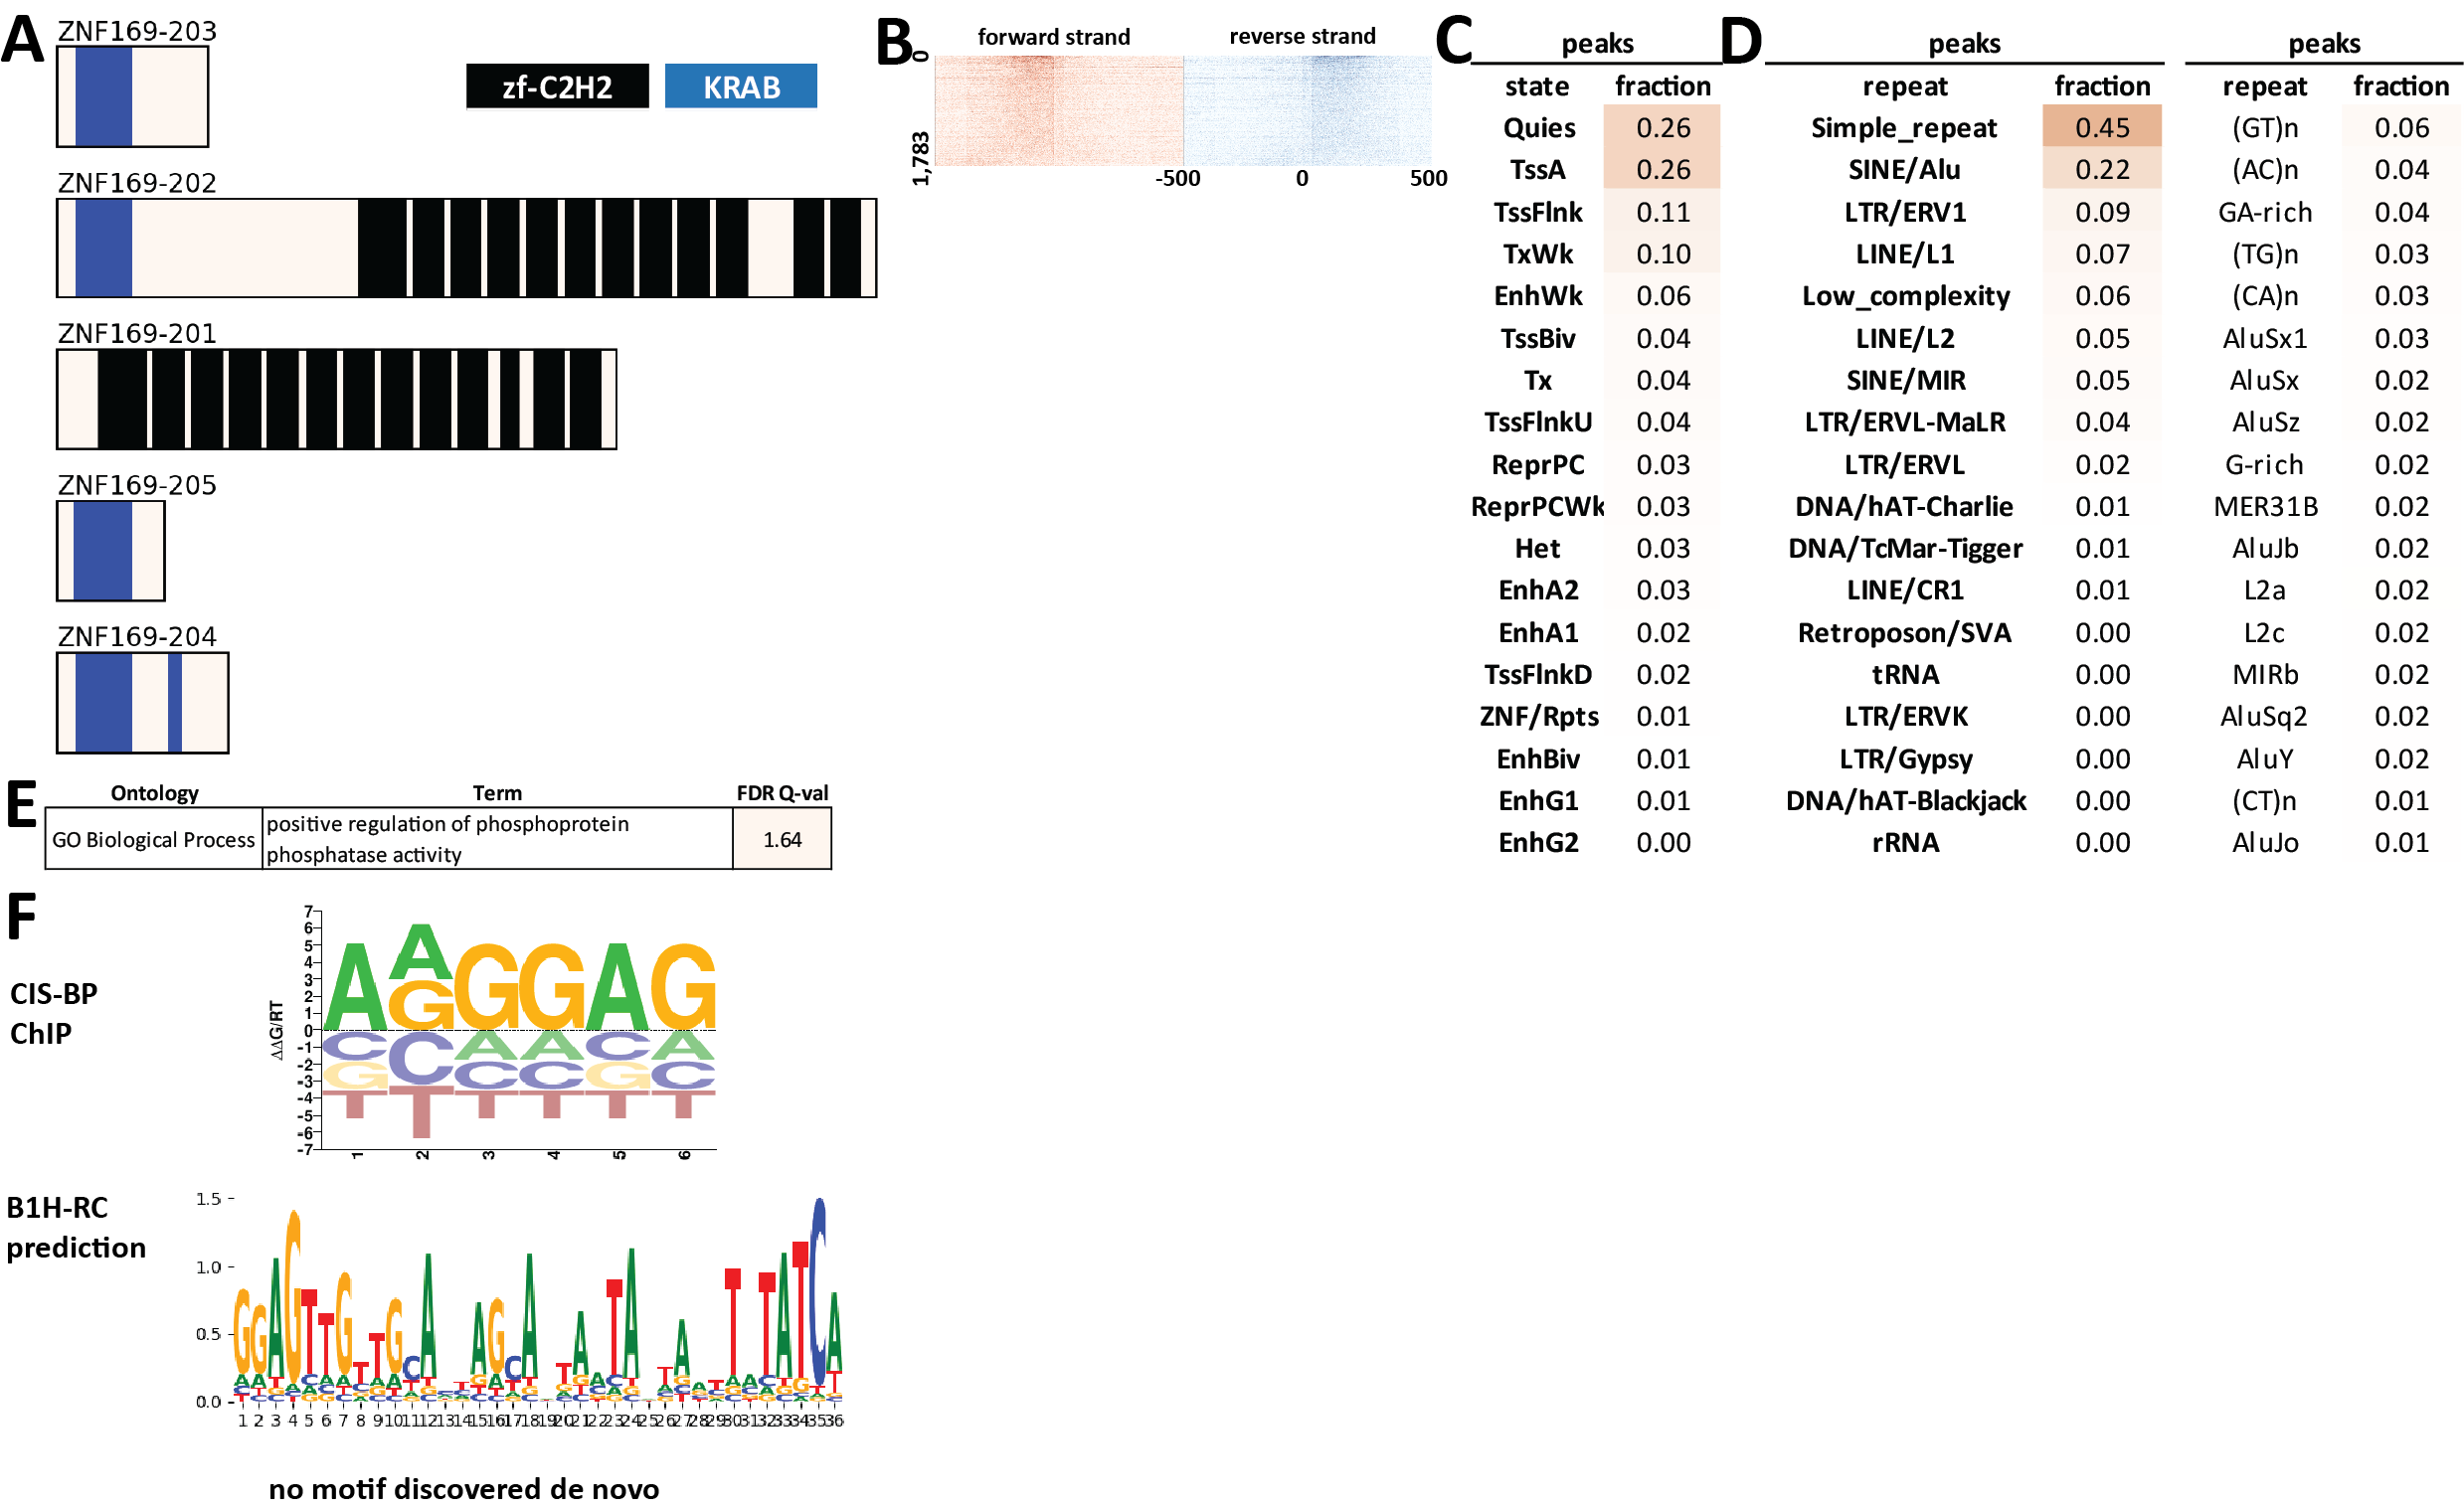Click the LTR/ERV1 repeat label
This screenshot has height=1511, width=2464.
pyautogui.click(x=1904, y=212)
